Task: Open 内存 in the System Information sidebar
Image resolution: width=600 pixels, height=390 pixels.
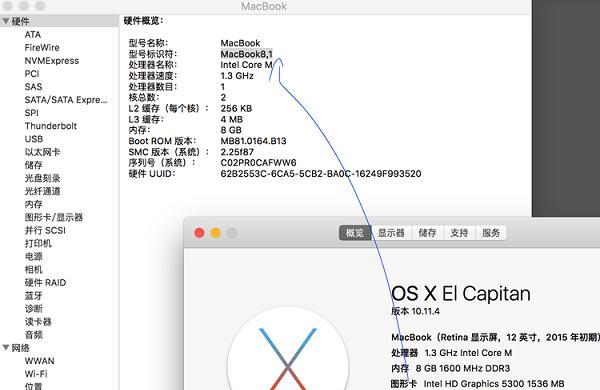Action: click(x=34, y=204)
